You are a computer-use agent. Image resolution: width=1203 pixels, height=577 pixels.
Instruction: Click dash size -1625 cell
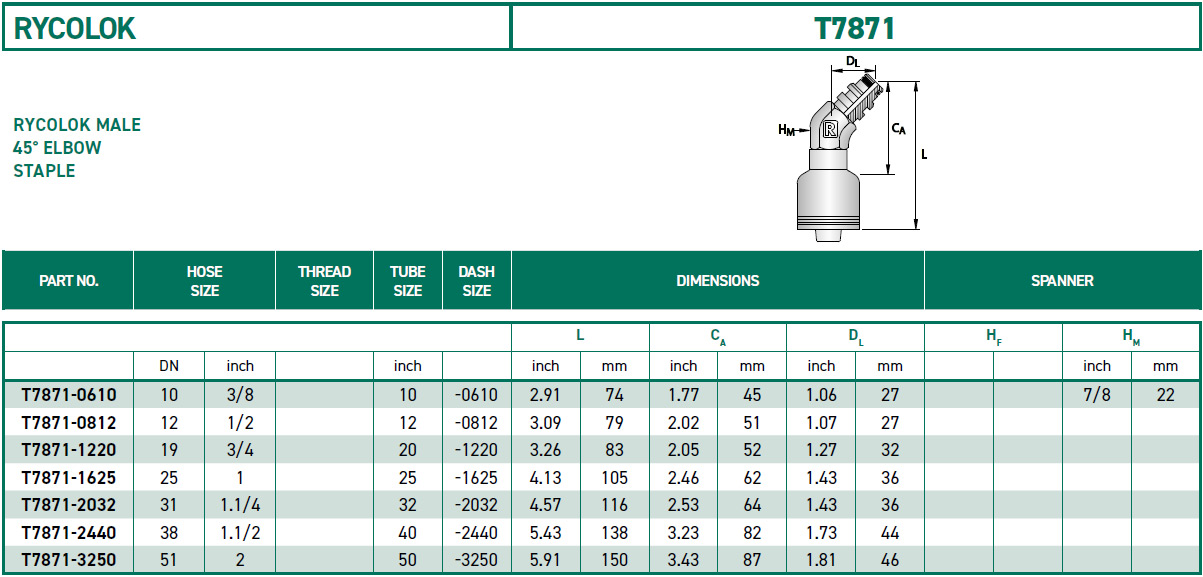point(476,477)
